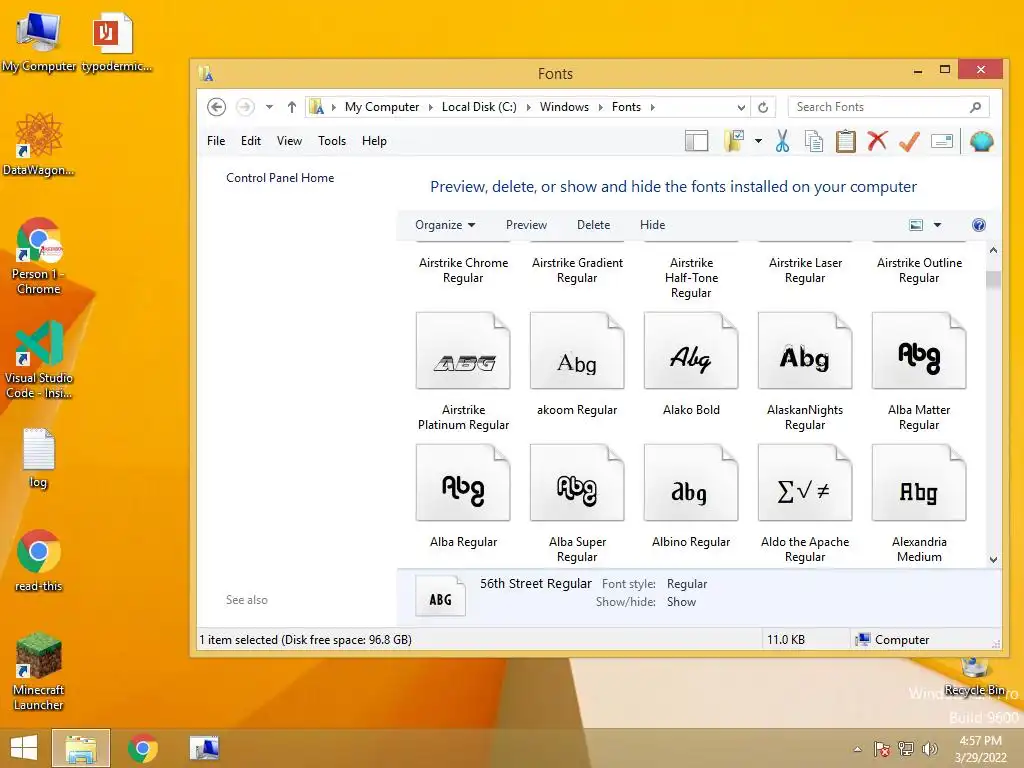Show hidden system tray icons arrow

point(857,750)
